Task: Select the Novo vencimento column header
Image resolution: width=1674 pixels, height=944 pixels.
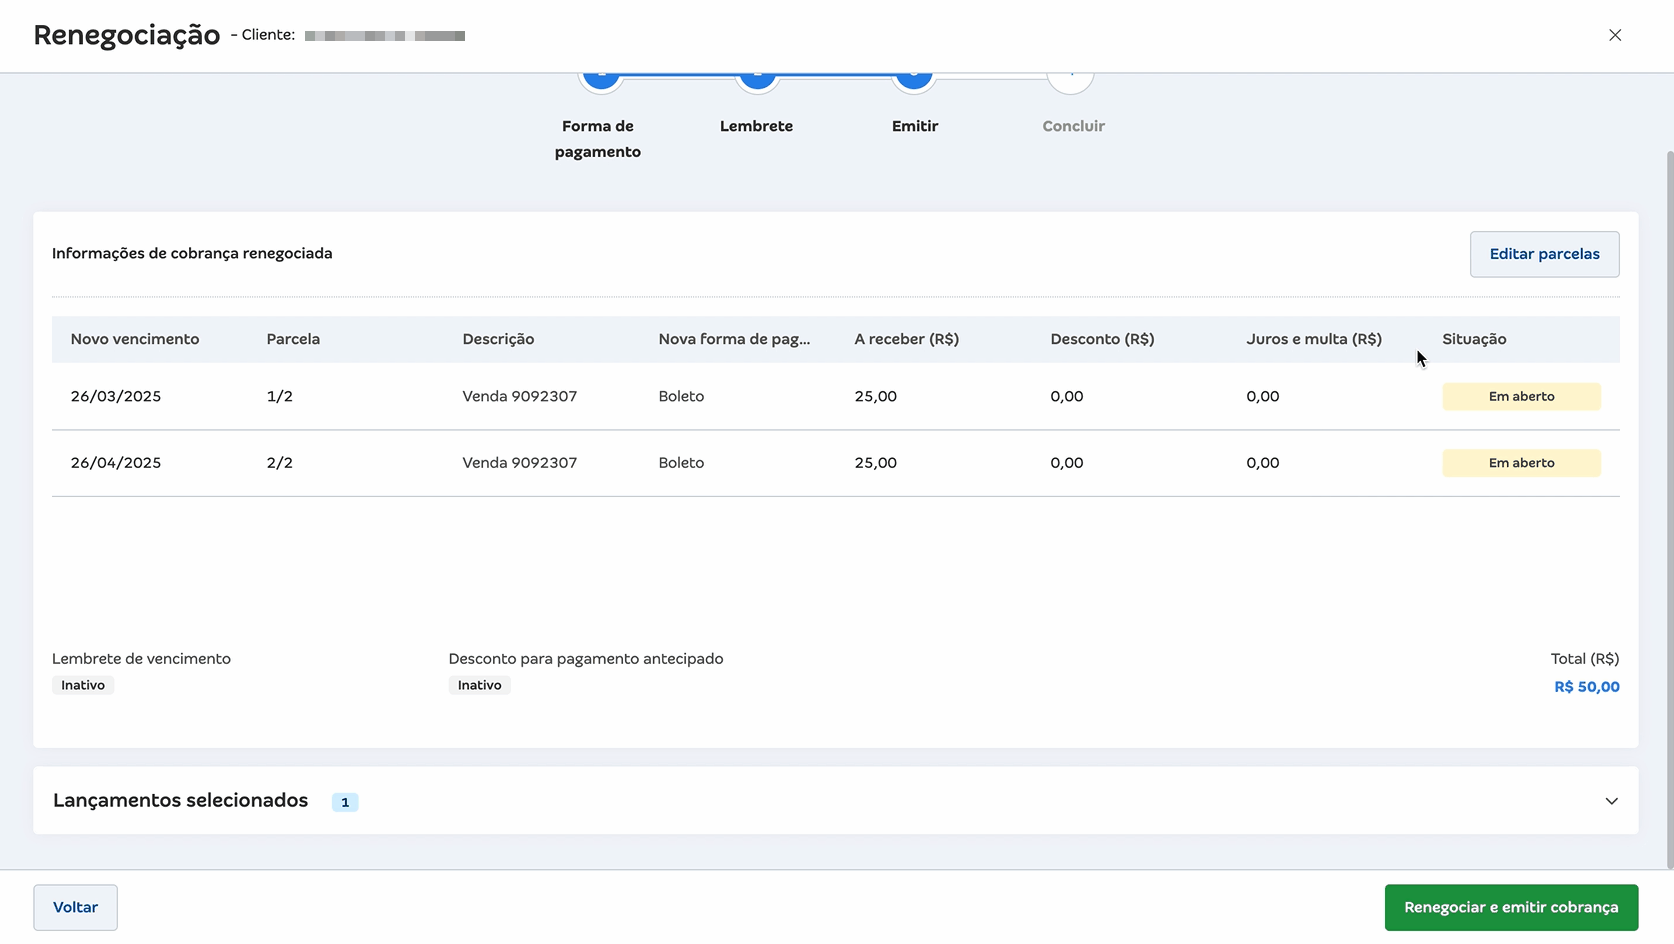Action: click(135, 339)
